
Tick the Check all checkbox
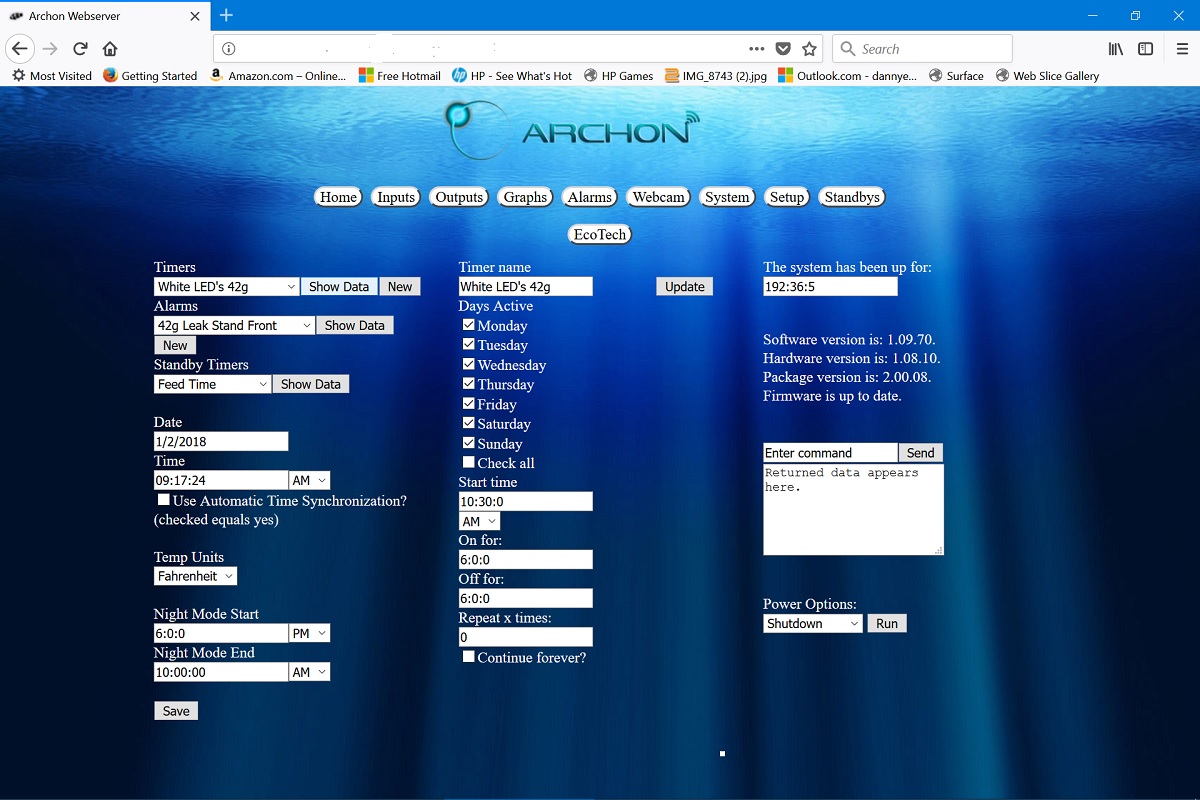tap(469, 462)
